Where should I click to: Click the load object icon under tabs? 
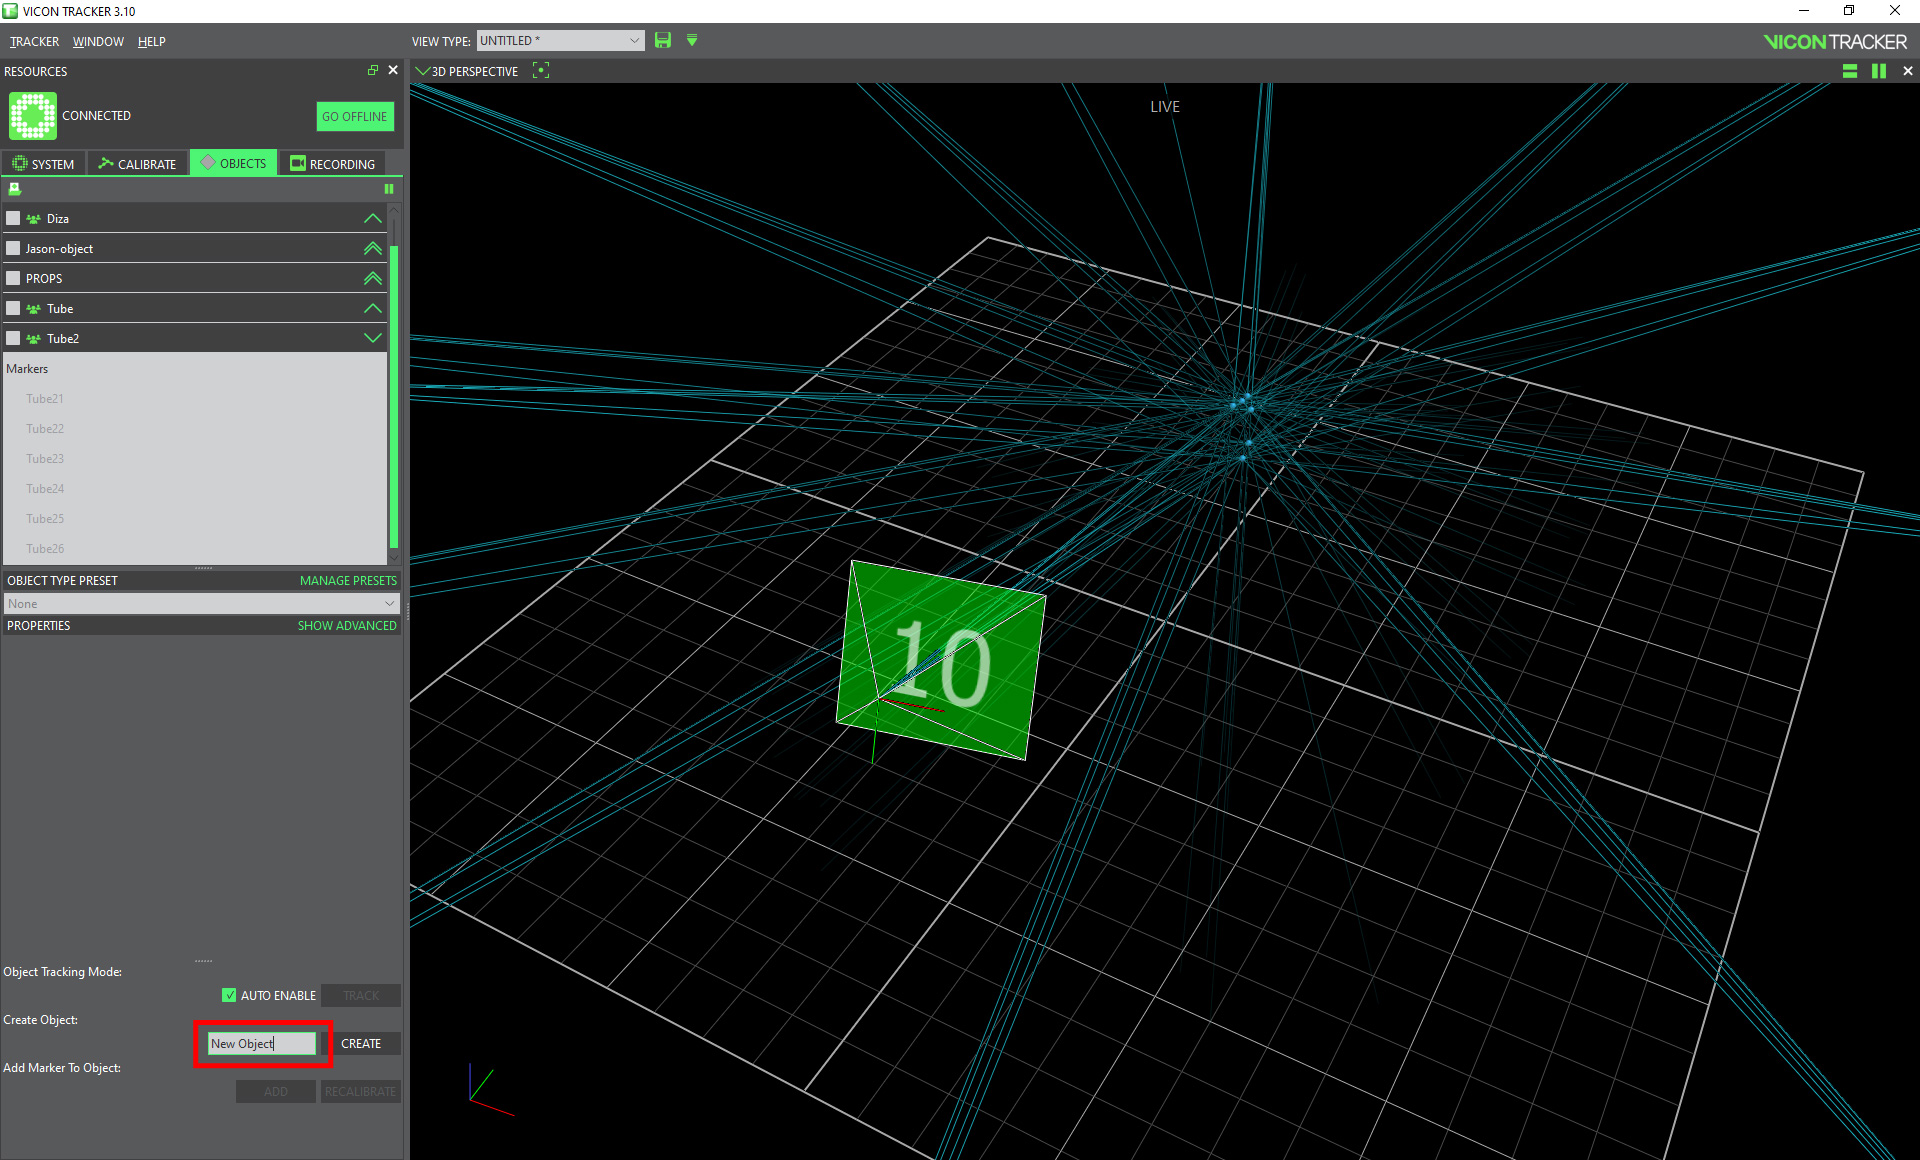pyautogui.click(x=15, y=189)
